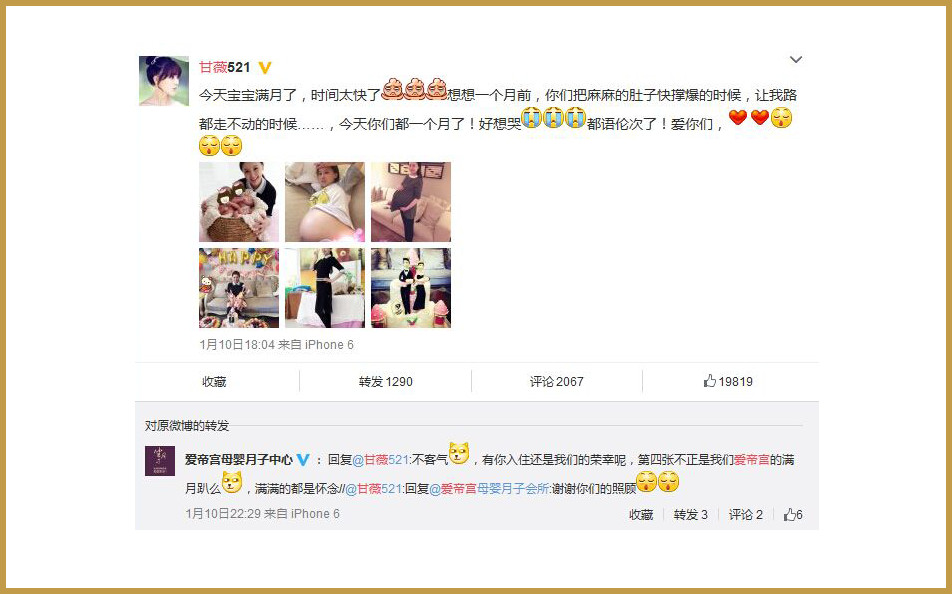
Task: Open 评论 2067 comments tab
Action: [x=557, y=381]
